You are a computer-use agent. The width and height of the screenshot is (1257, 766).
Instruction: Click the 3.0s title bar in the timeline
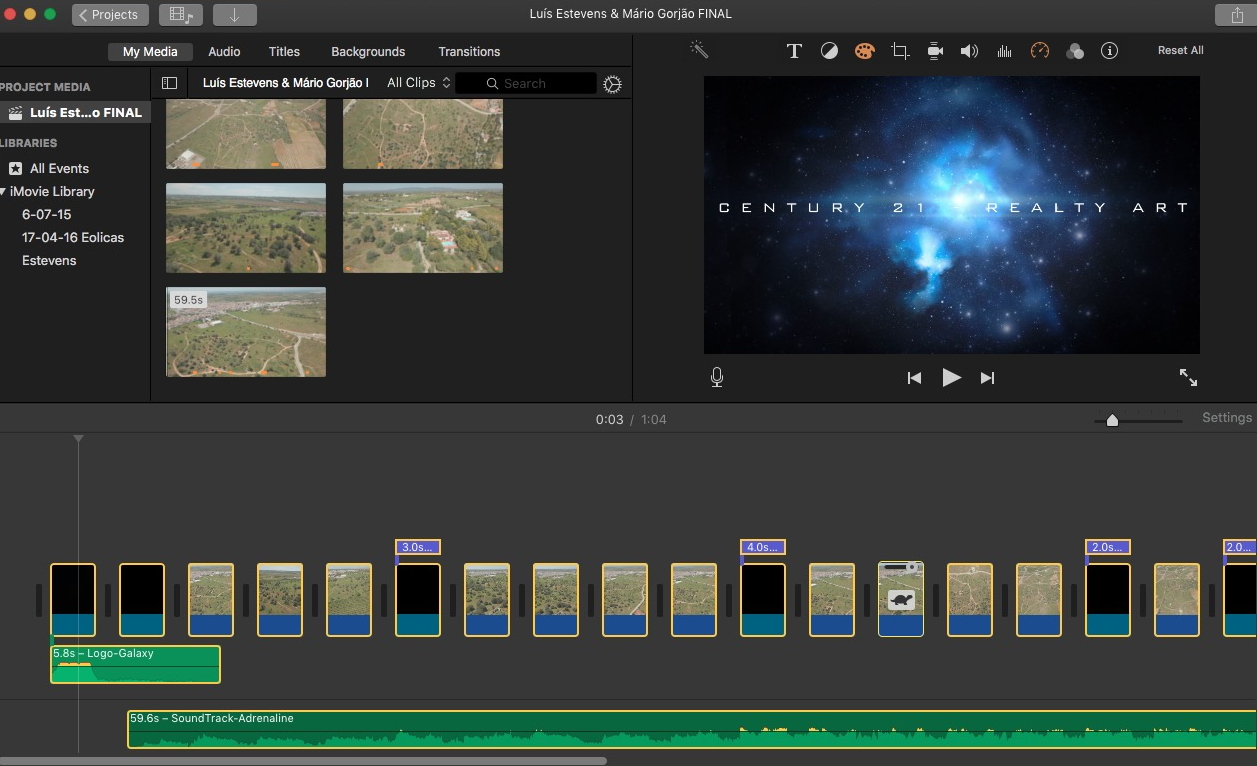(x=418, y=547)
